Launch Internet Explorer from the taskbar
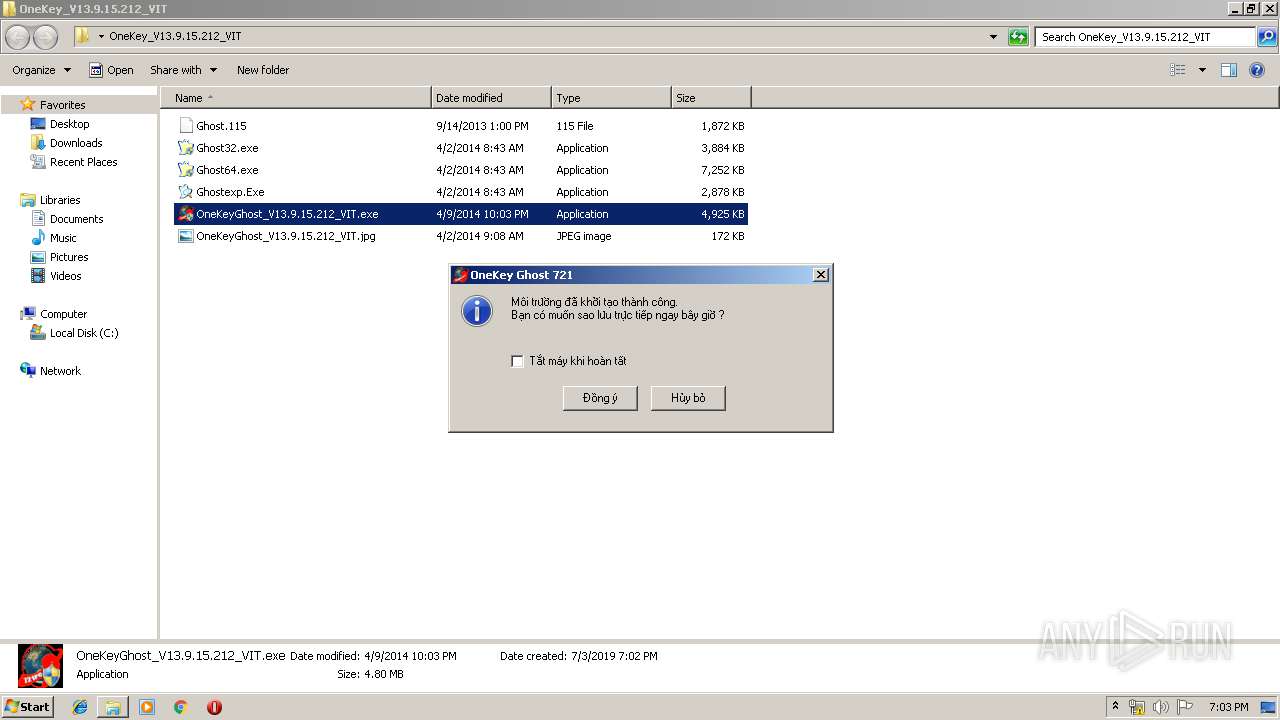Viewport: 1280px width, 720px height. [80, 707]
